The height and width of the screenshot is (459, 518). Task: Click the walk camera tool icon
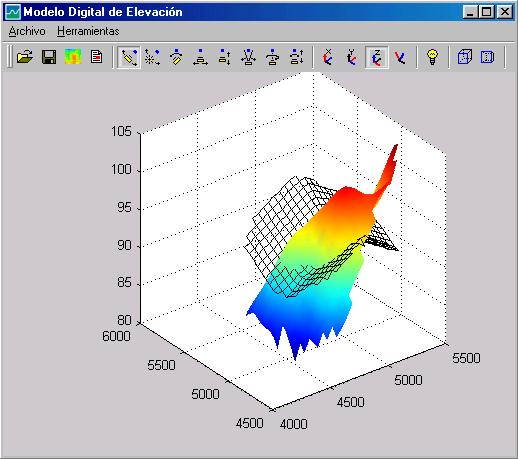click(297, 57)
